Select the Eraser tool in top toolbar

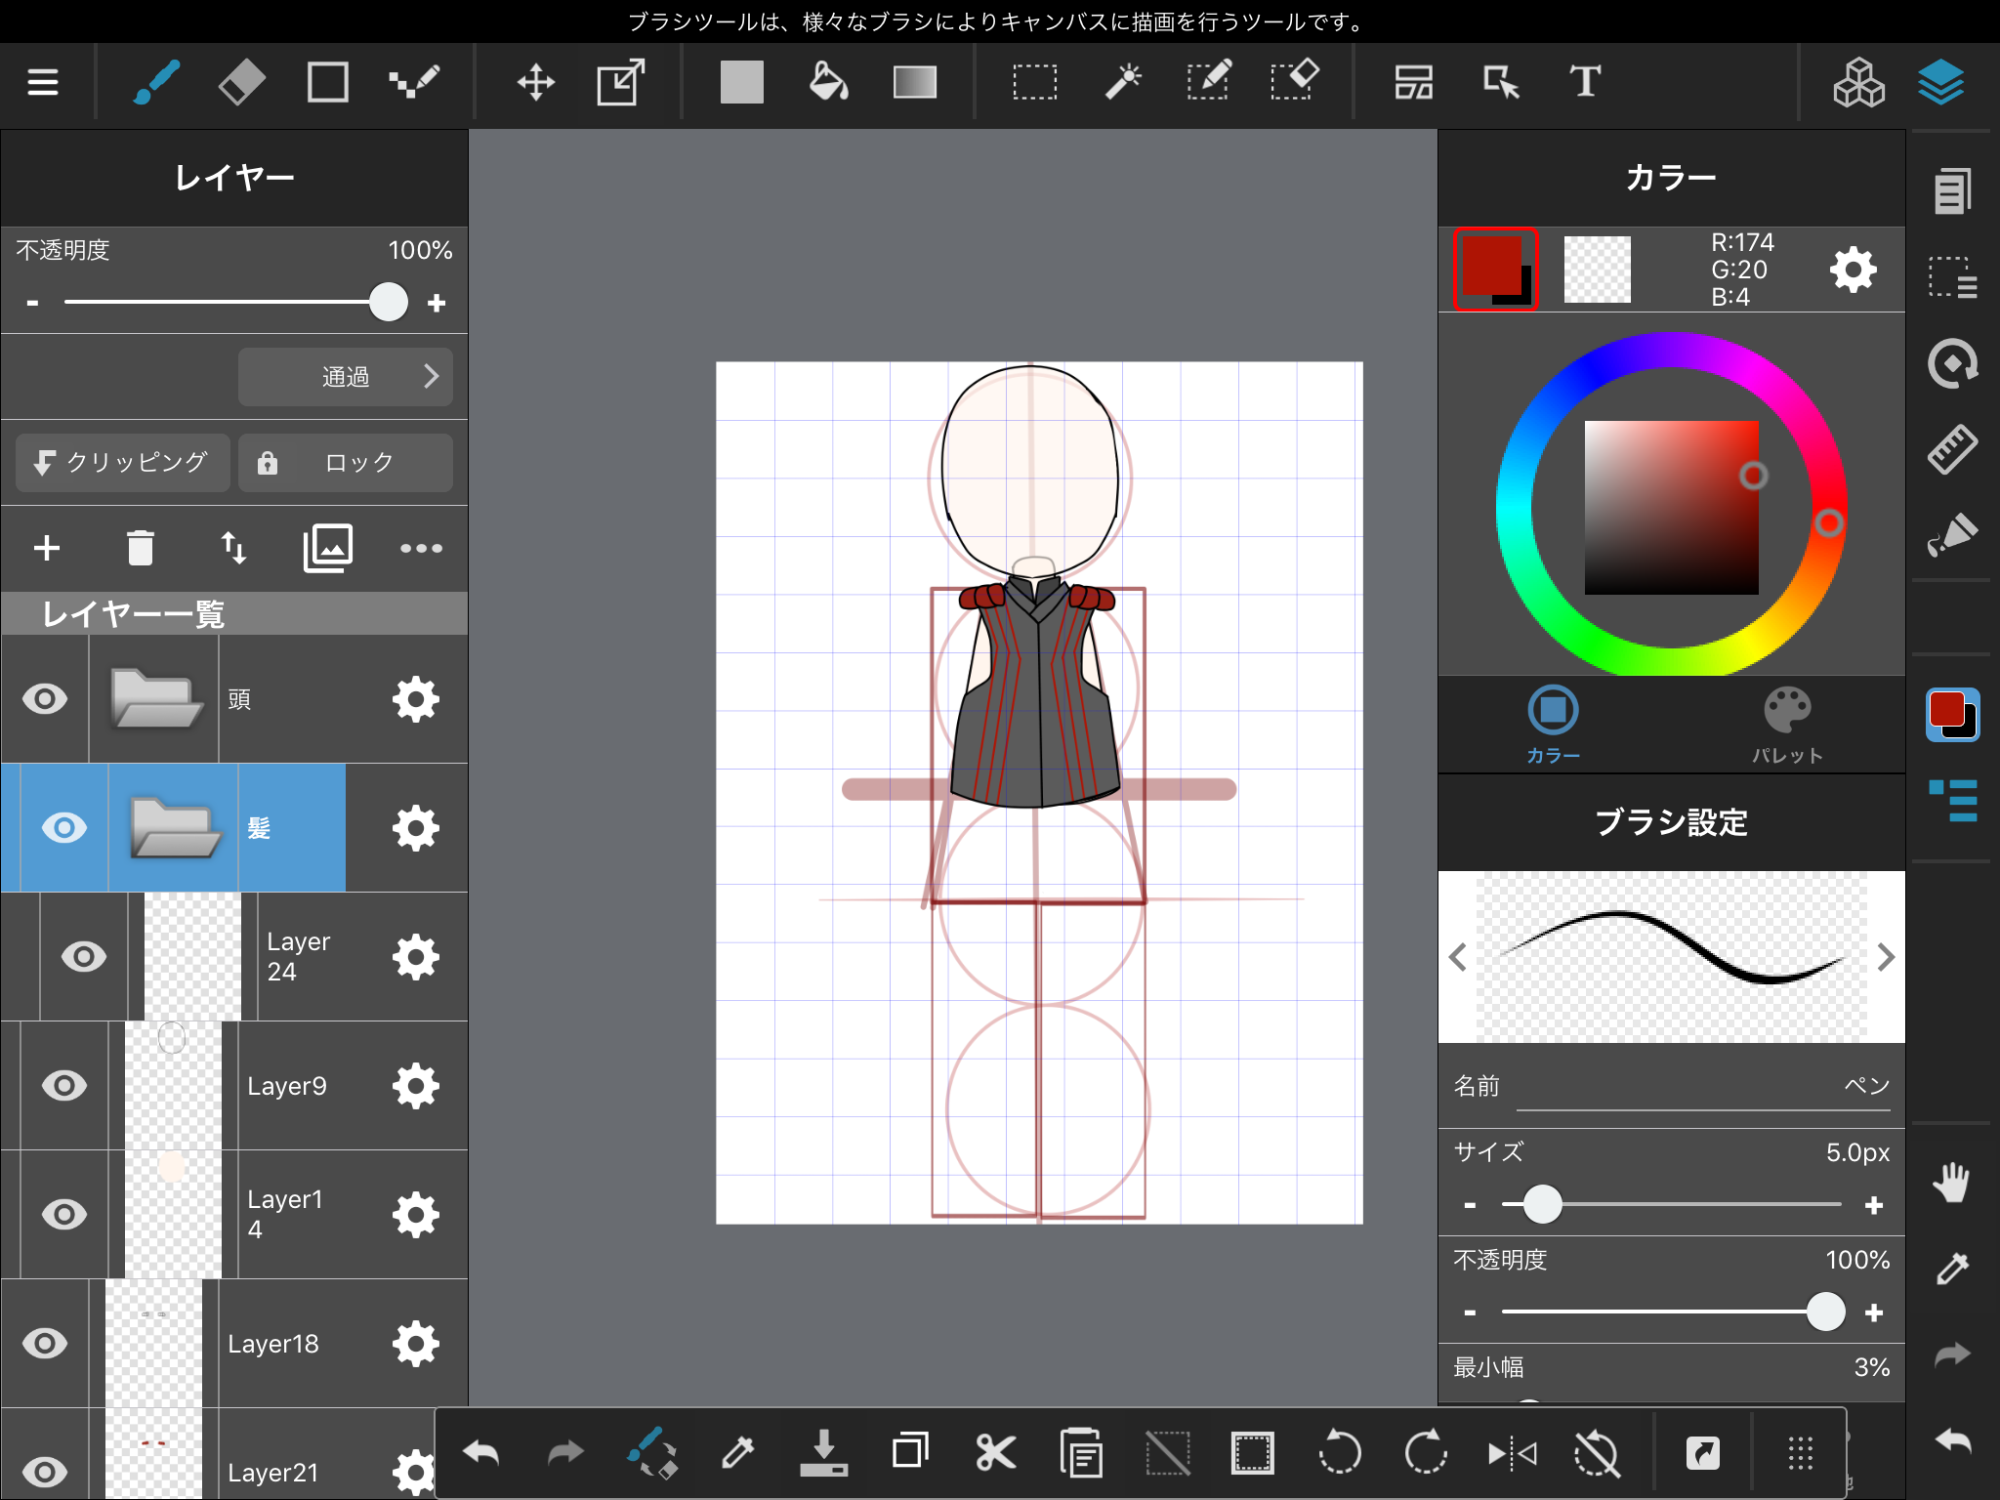[x=241, y=82]
